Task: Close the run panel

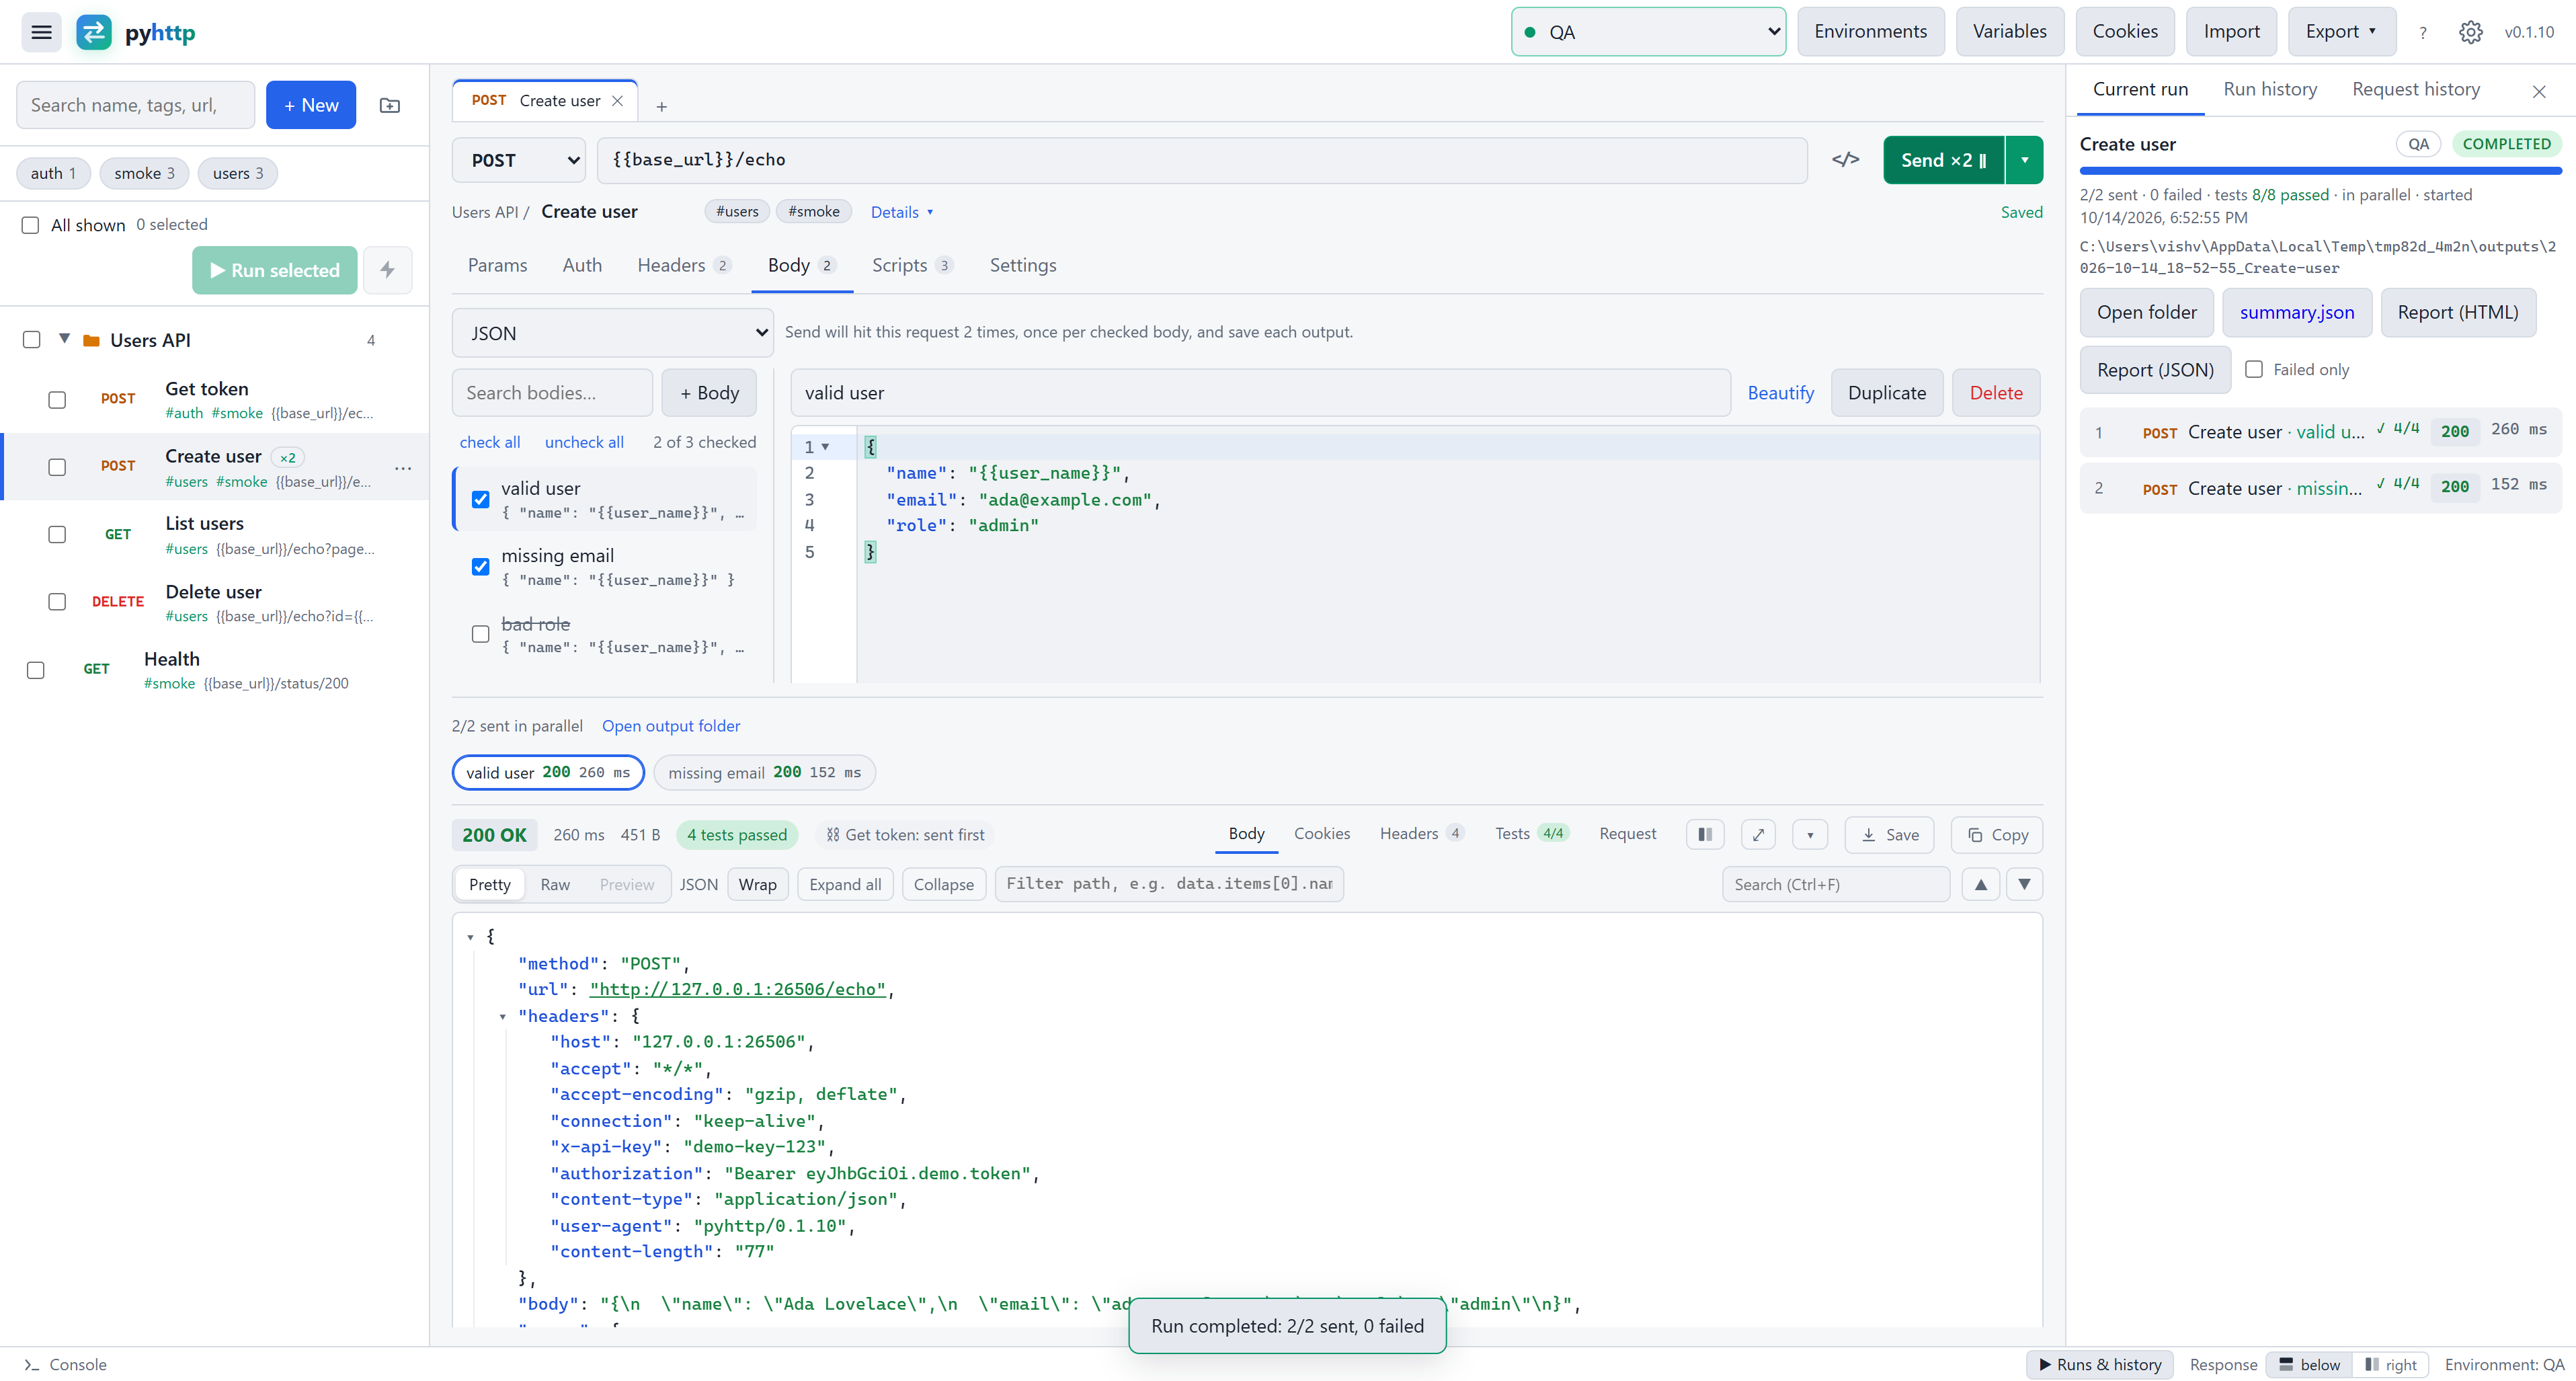Action: point(2539,92)
